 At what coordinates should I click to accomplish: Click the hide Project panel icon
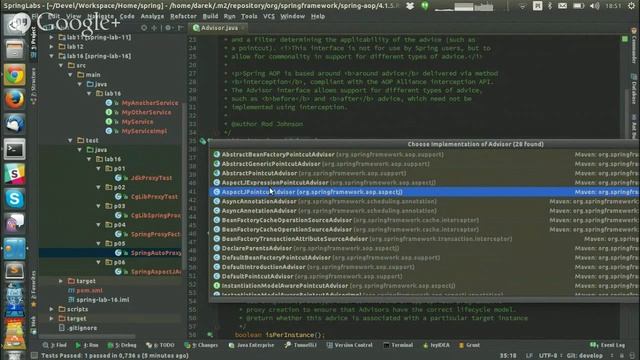180,28
